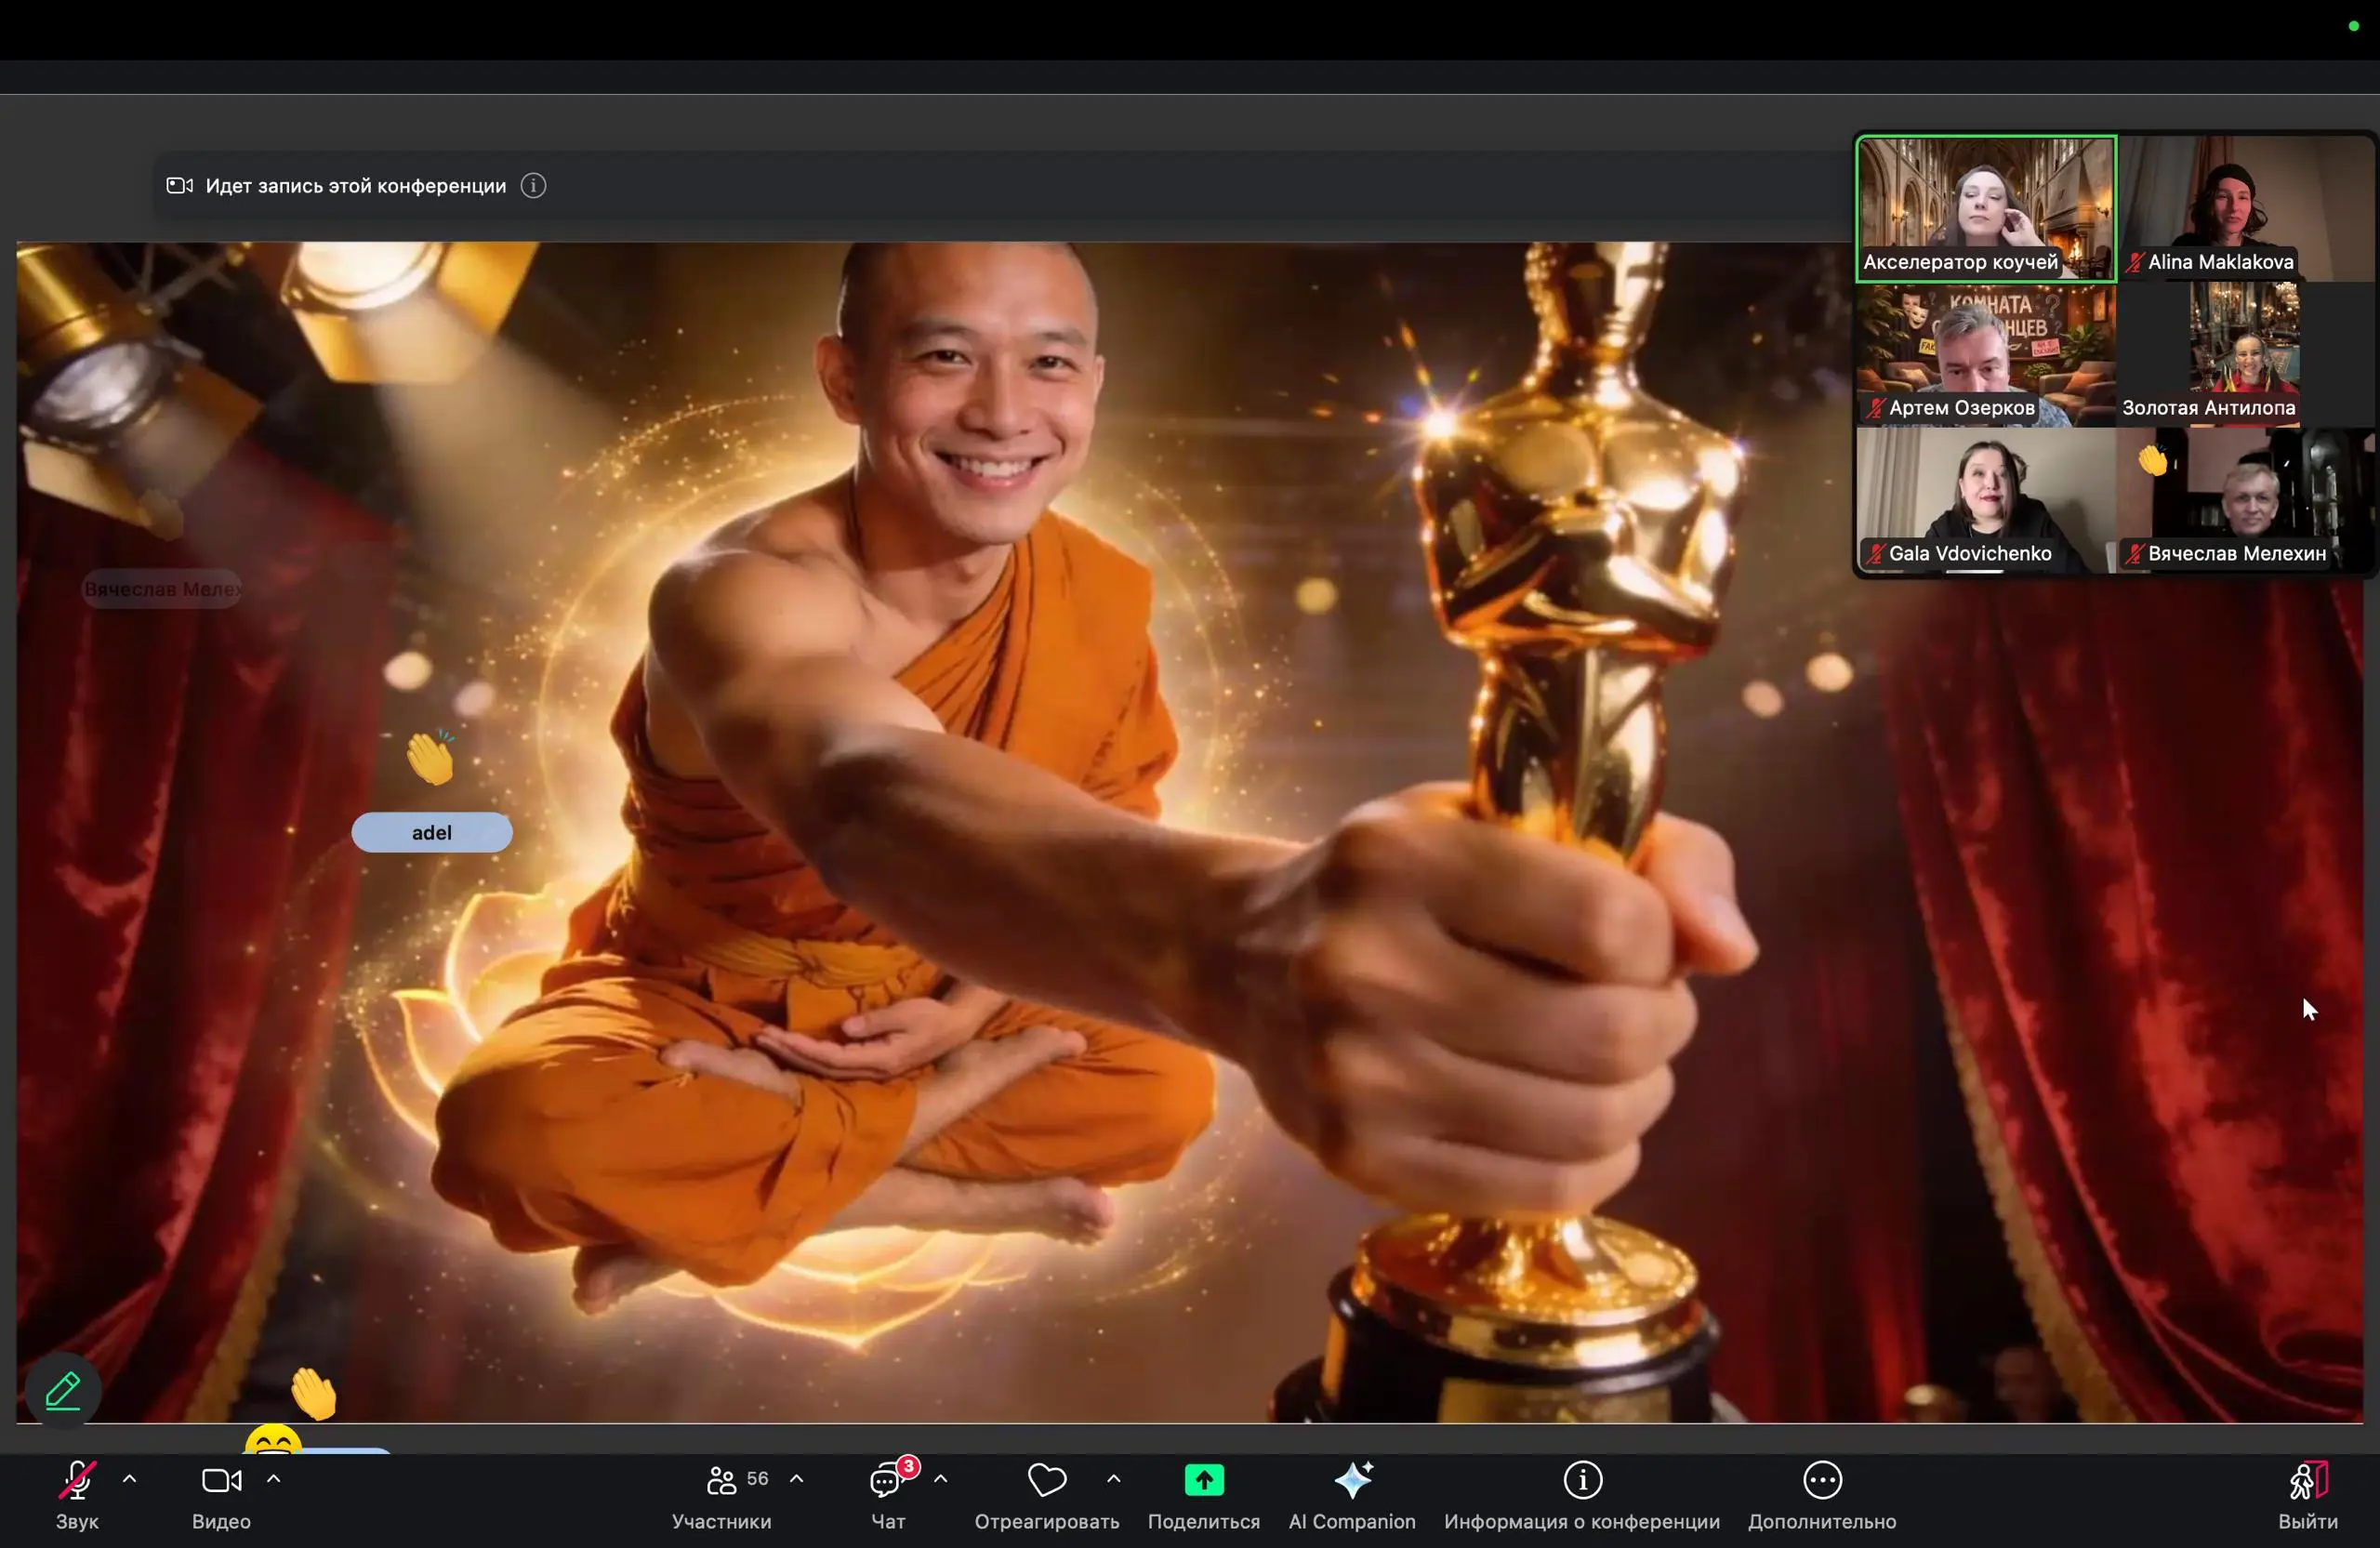Open the Чат chat panel

tap(887, 1495)
